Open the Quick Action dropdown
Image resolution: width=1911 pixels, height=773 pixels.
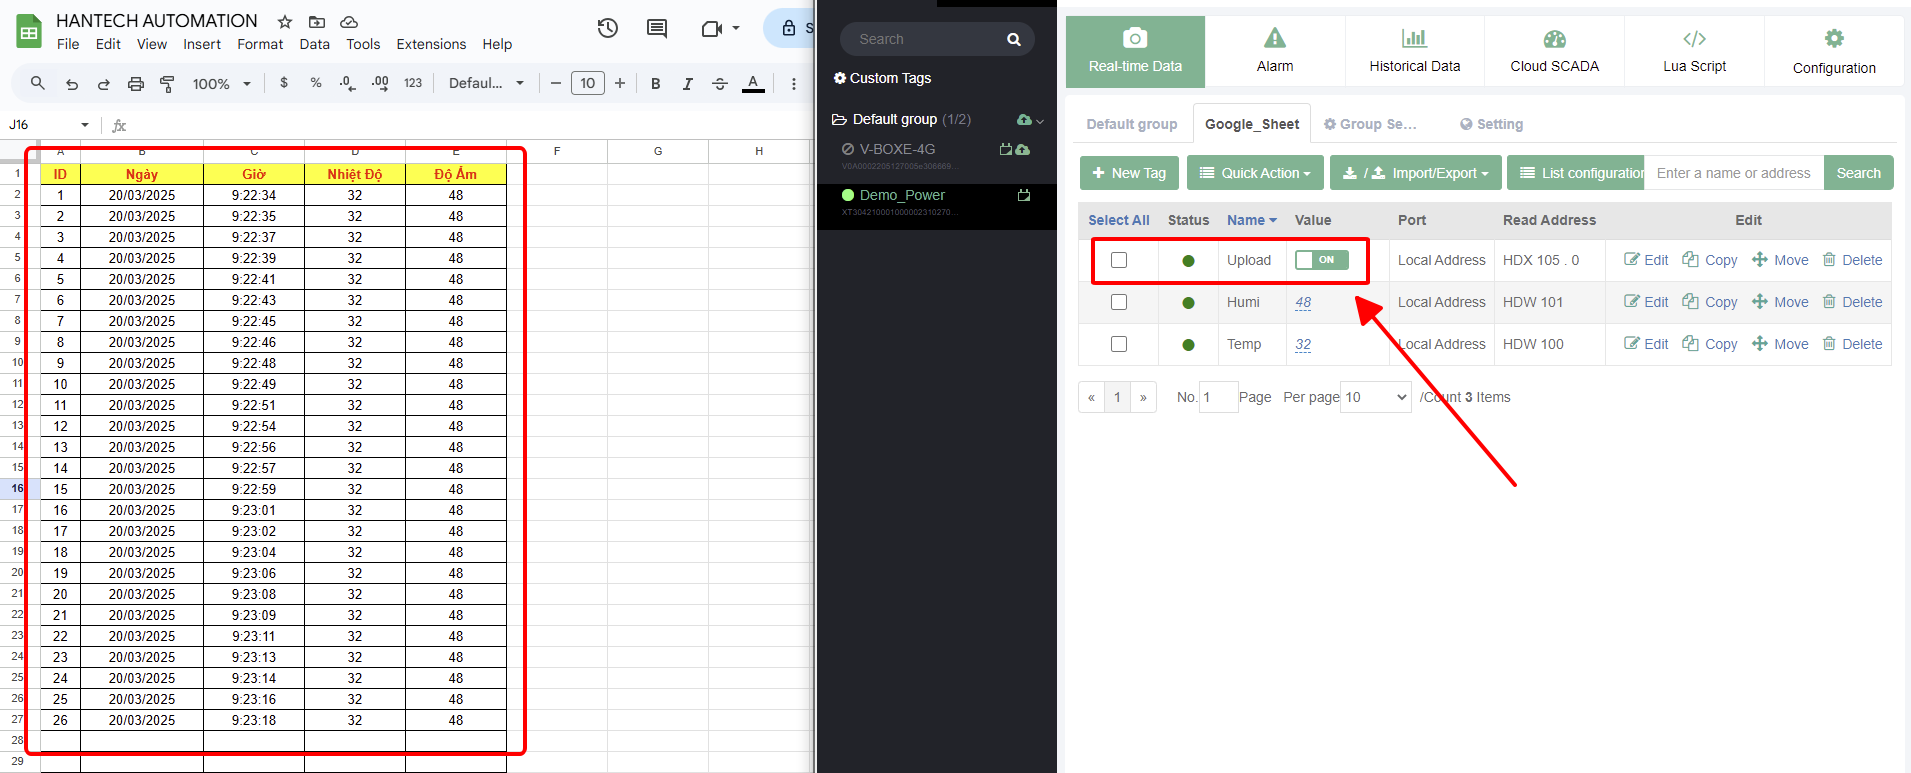coord(1255,173)
